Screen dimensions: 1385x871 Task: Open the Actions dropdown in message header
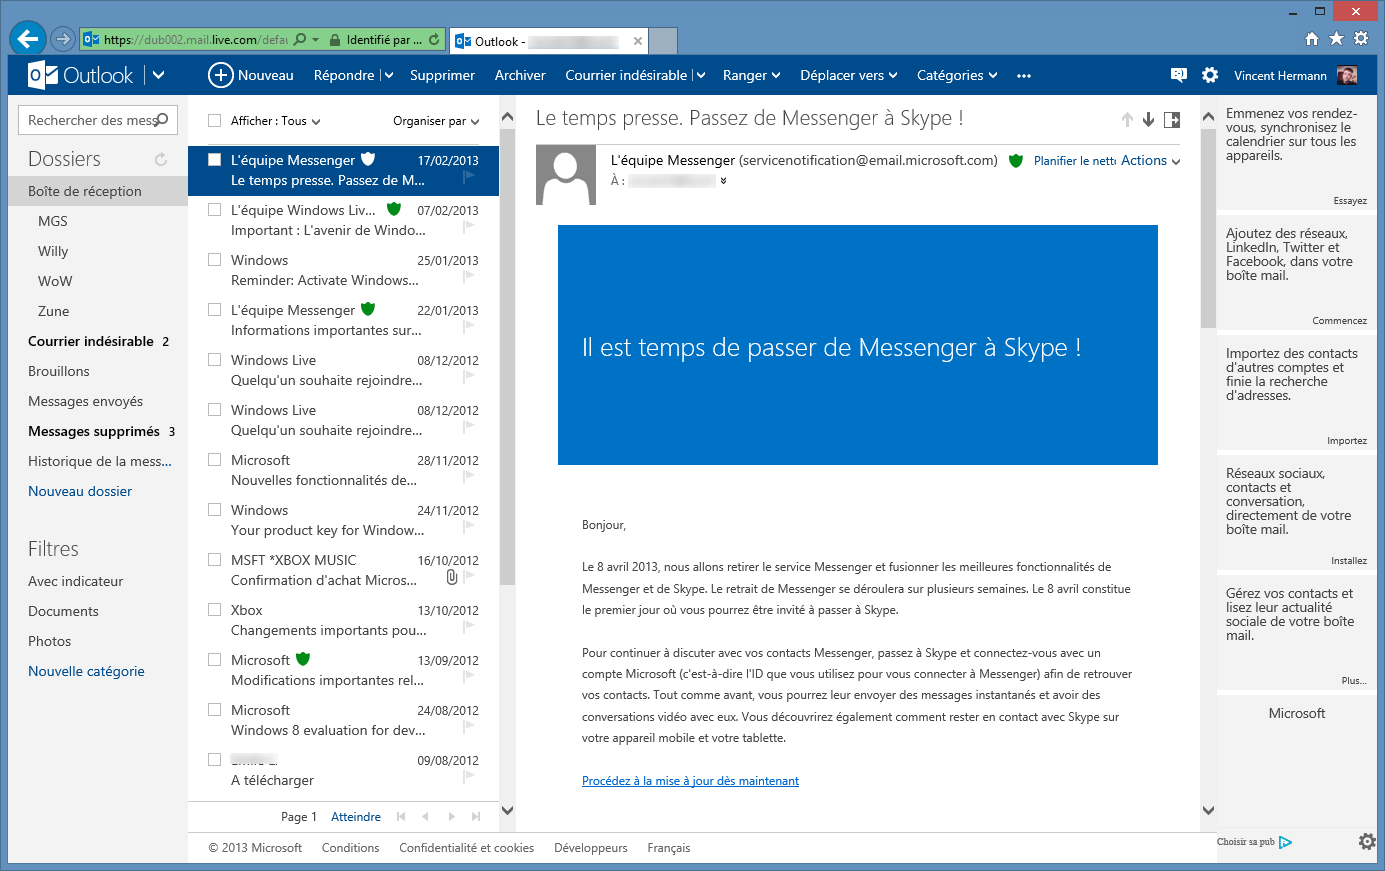tap(1150, 160)
